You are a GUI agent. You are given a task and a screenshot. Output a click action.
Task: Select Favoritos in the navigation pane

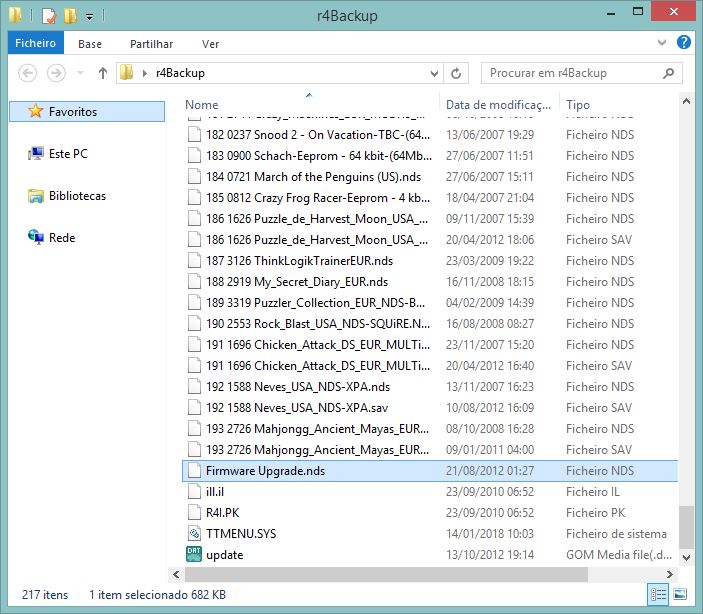87,111
